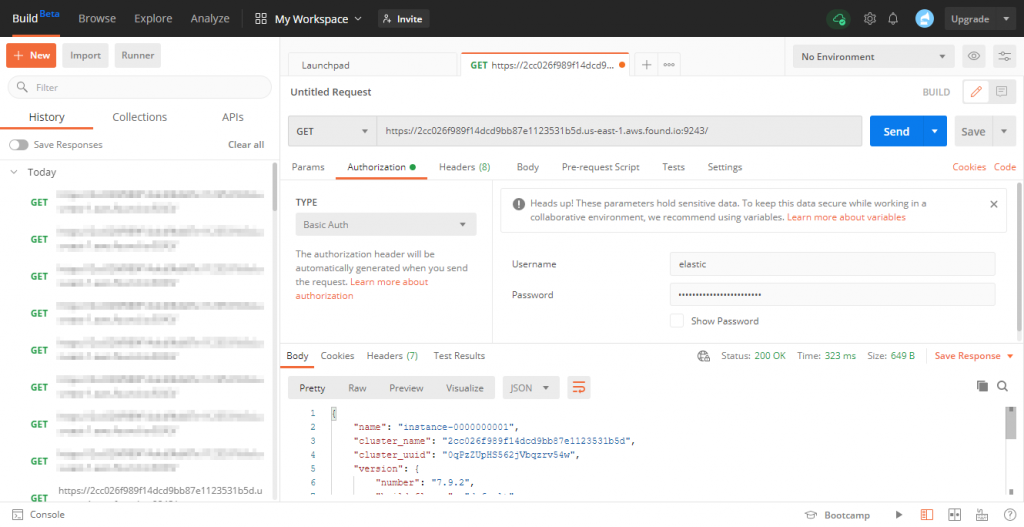Screen dimensions: 1024x527
Task: Enable the Show Password checkbox
Action: click(x=677, y=321)
